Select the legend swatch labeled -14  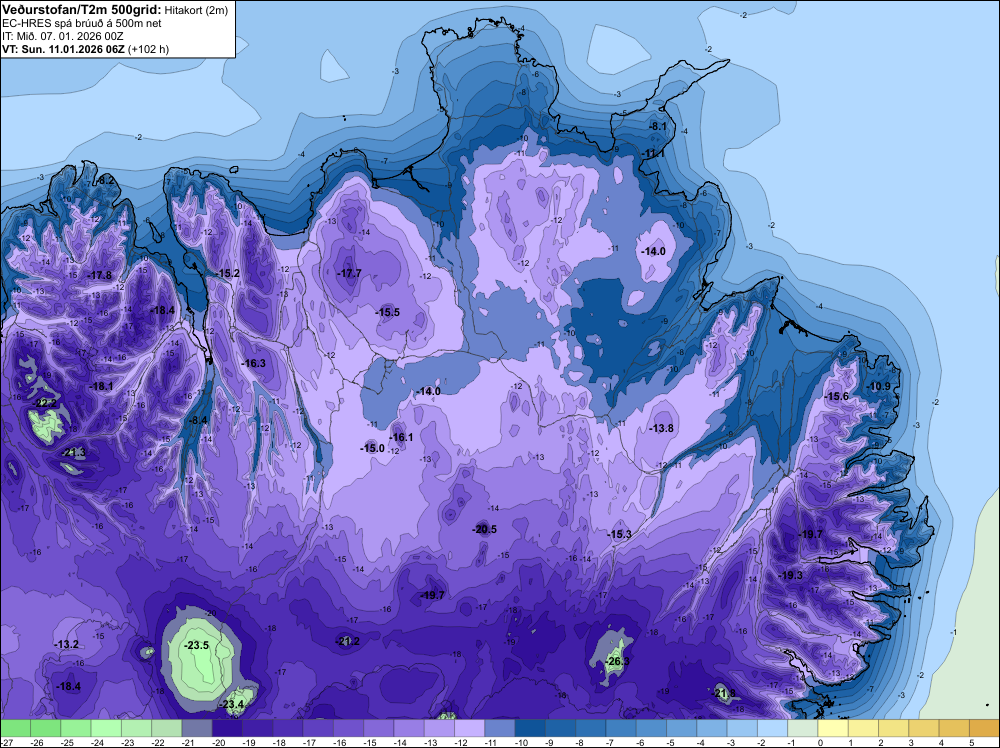coord(409,728)
